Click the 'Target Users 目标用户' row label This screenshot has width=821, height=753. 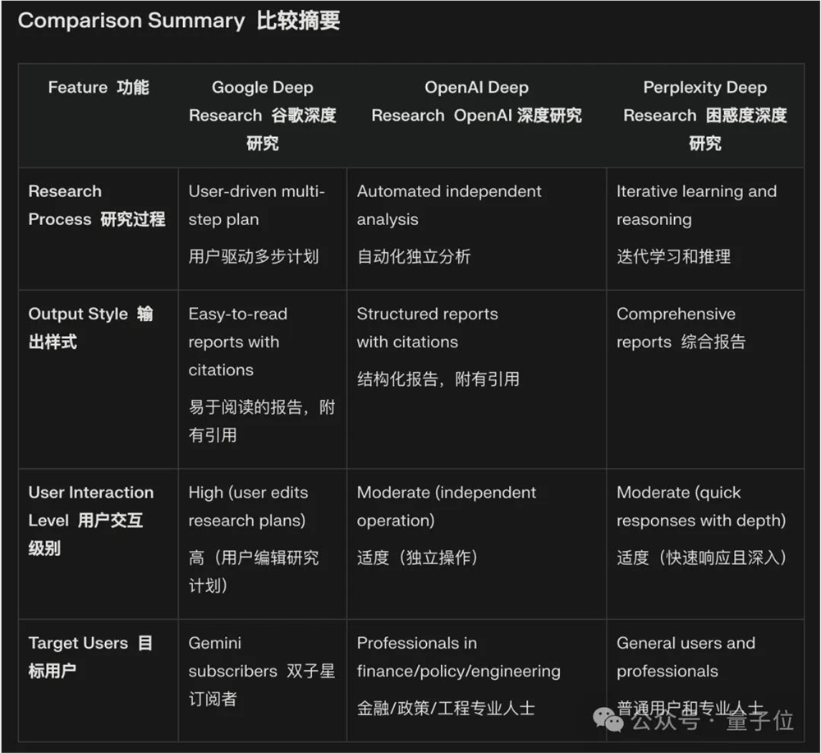pos(91,657)
